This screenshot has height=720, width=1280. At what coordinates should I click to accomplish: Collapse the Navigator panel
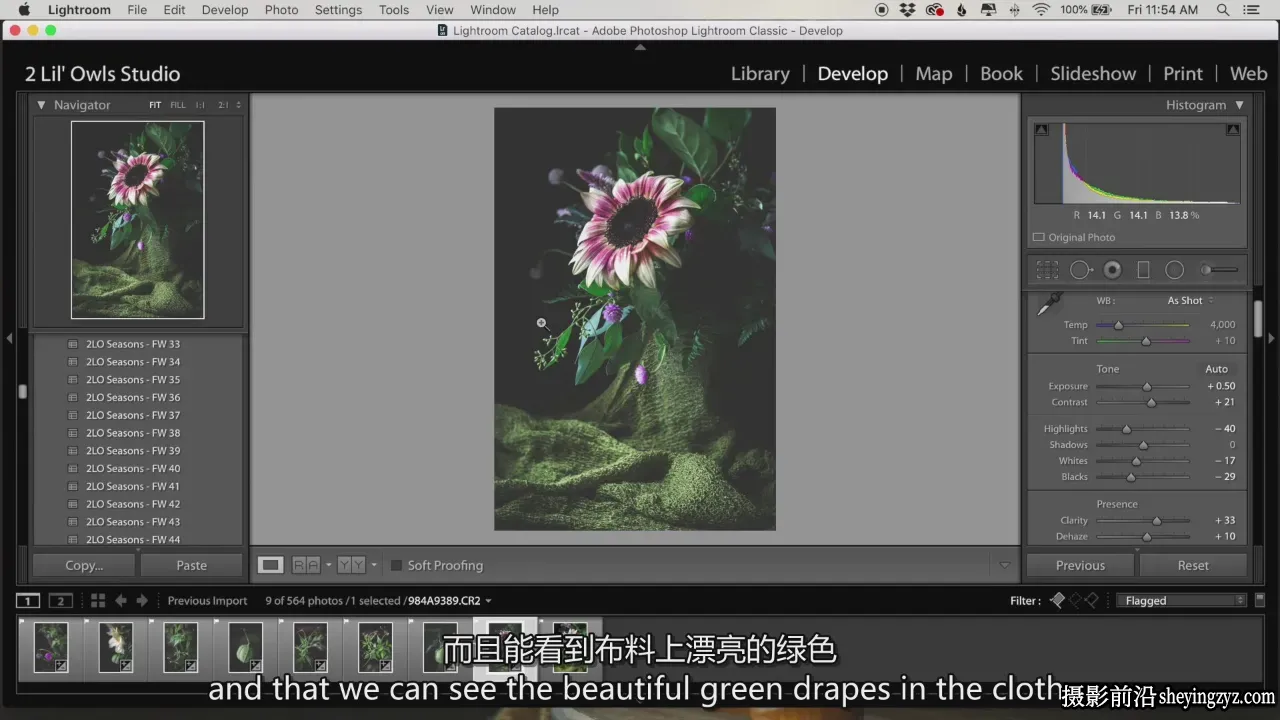point(41,105)
